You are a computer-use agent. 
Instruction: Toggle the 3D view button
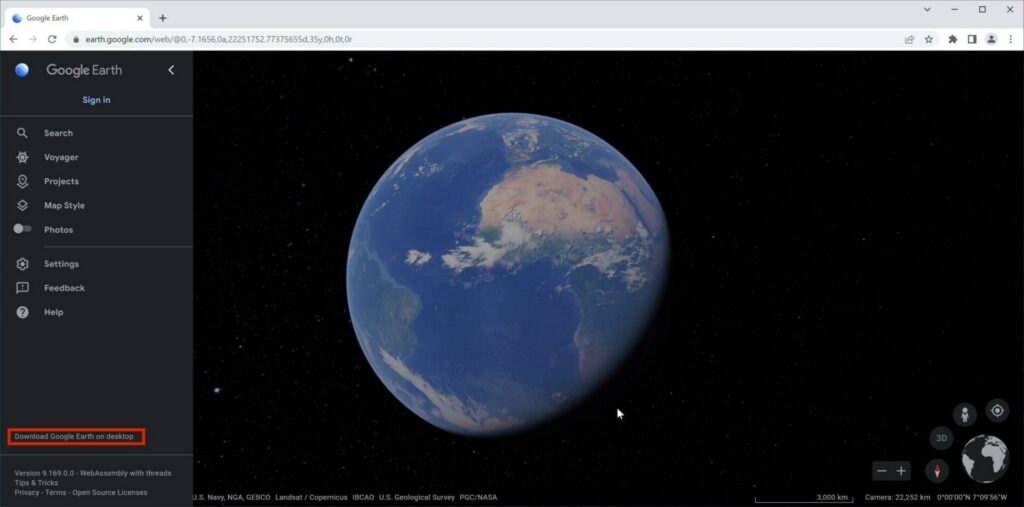coord(941,438)
